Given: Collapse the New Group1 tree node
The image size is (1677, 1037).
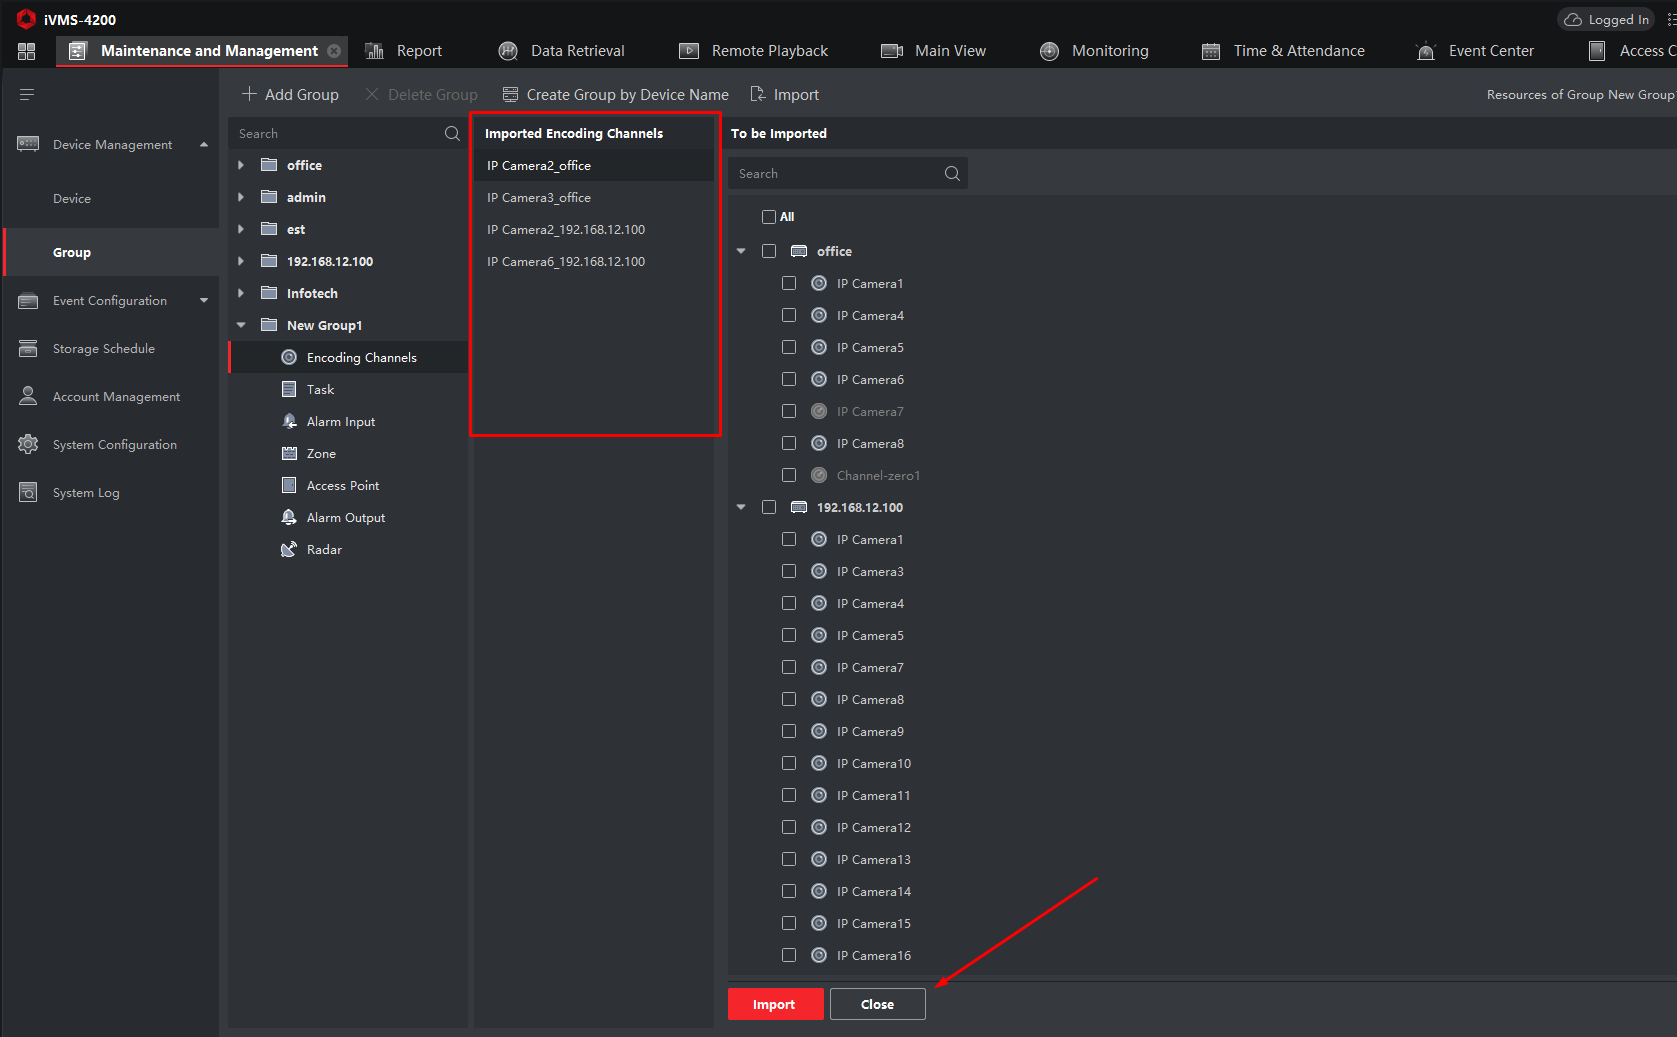Looking at the screenshot, I should point(241,326).
